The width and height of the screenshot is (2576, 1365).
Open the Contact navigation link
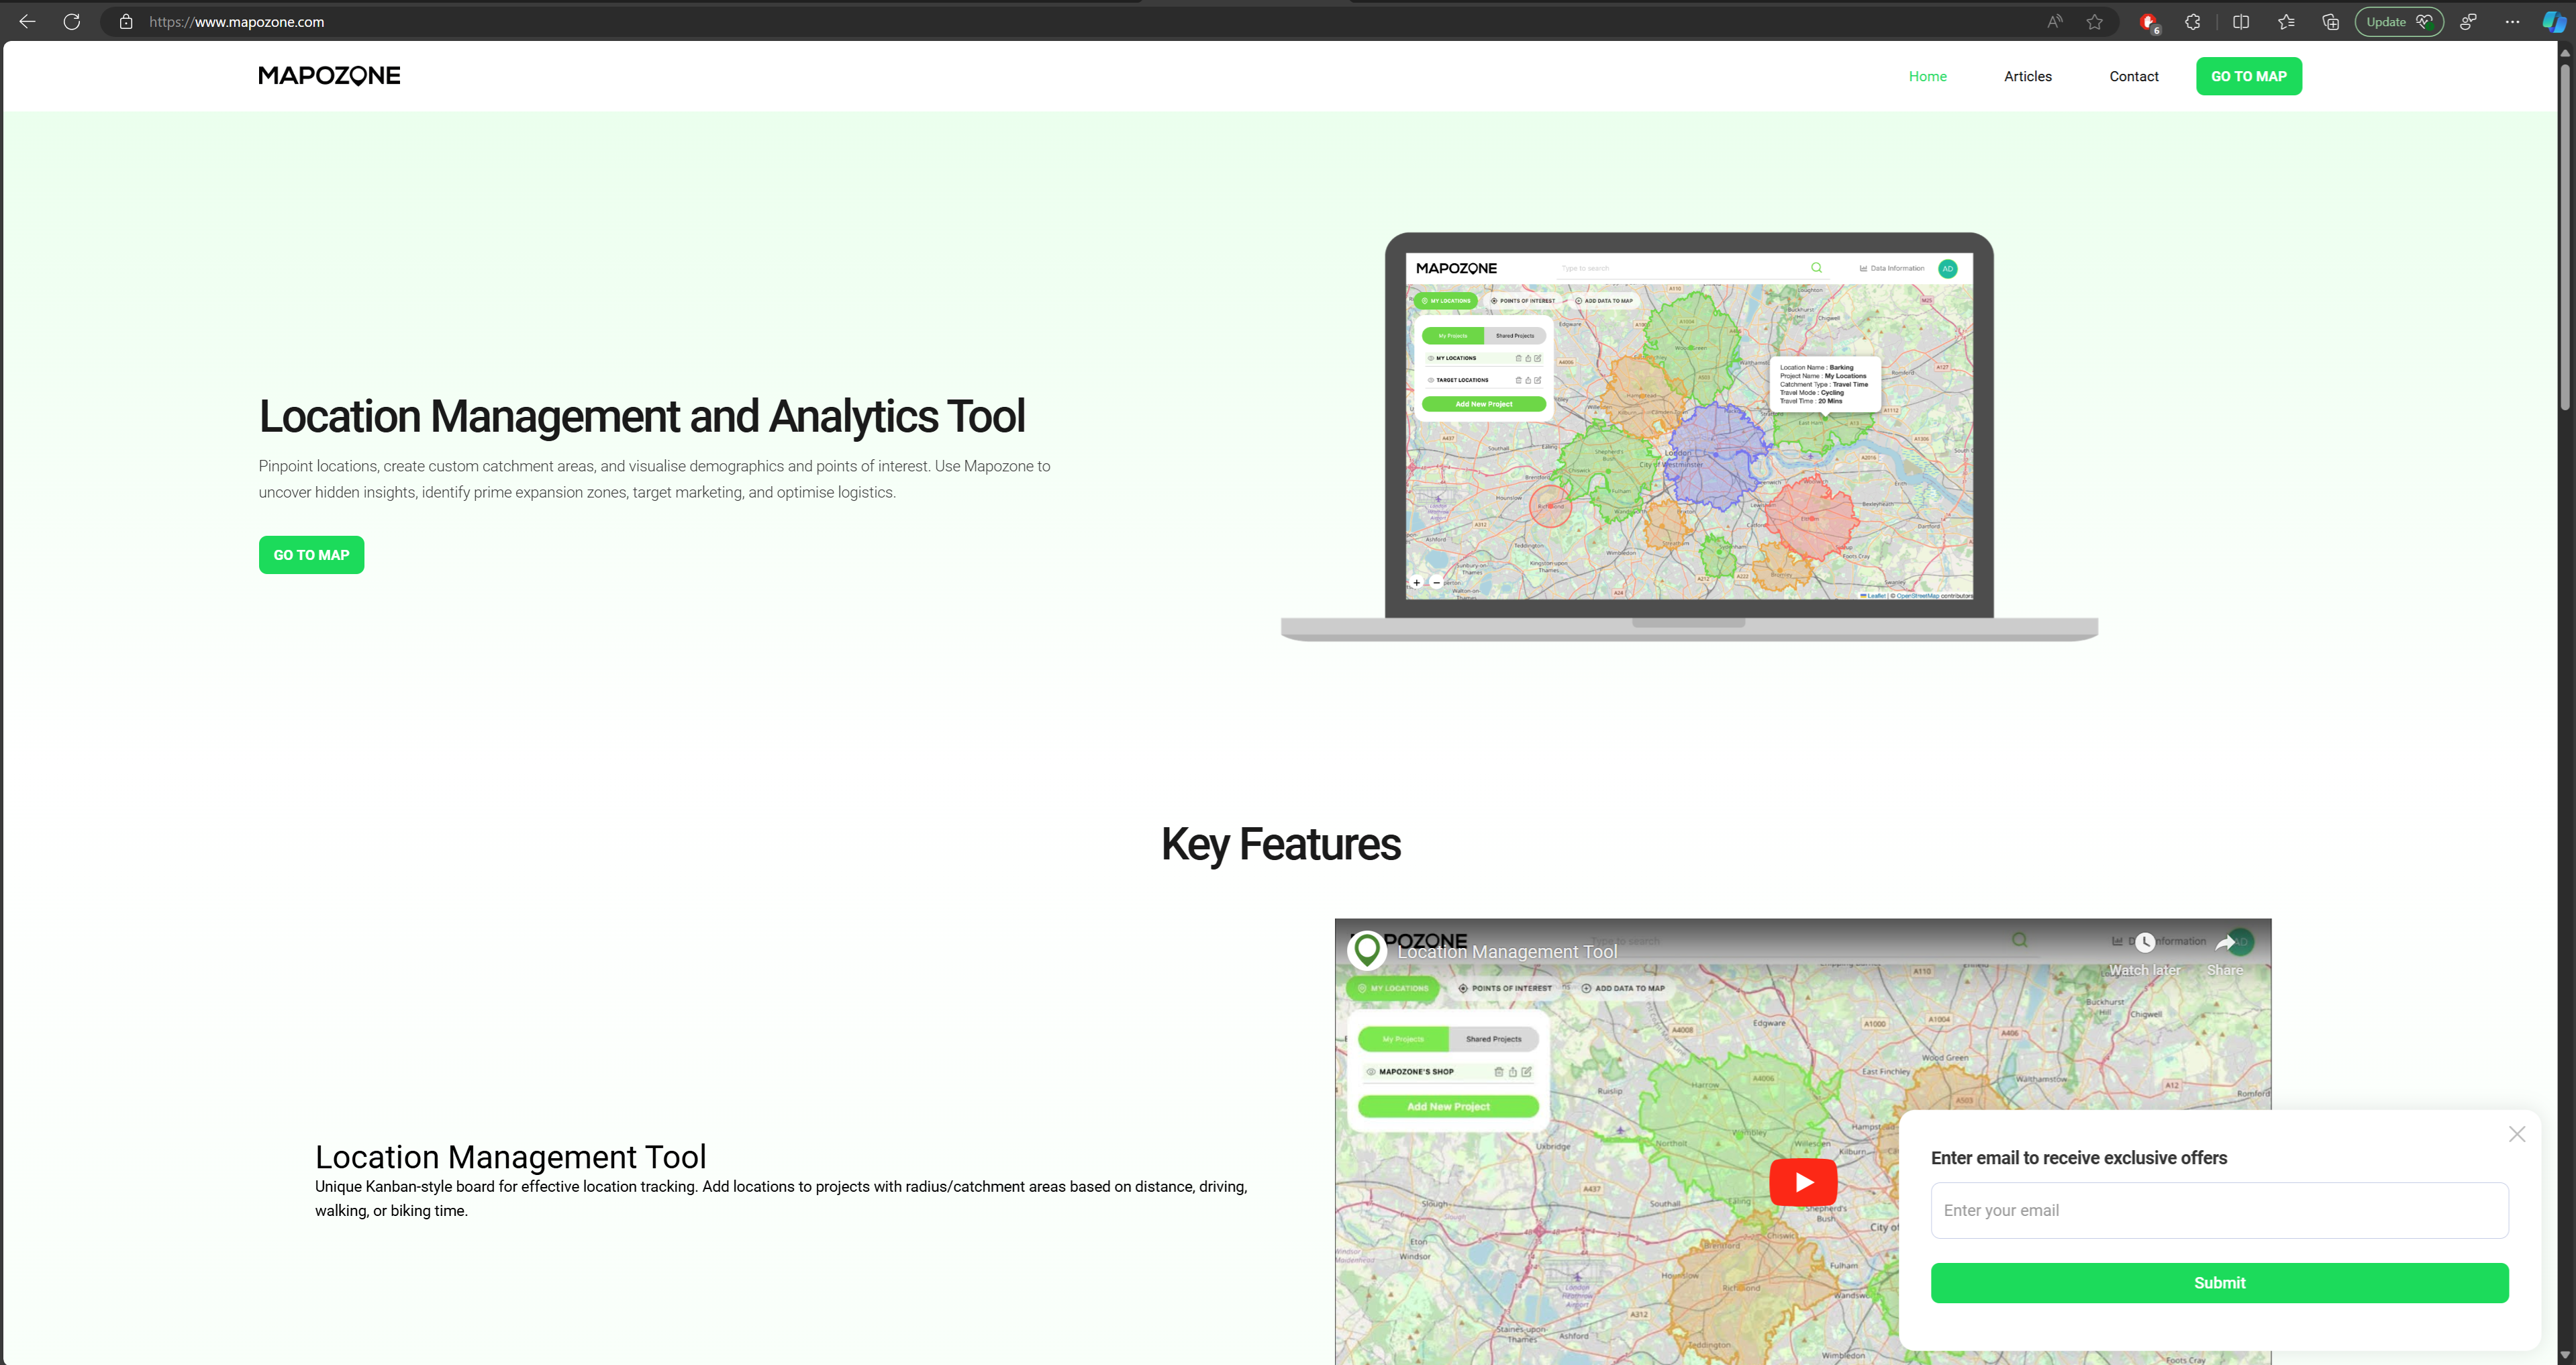(2133, 76)
